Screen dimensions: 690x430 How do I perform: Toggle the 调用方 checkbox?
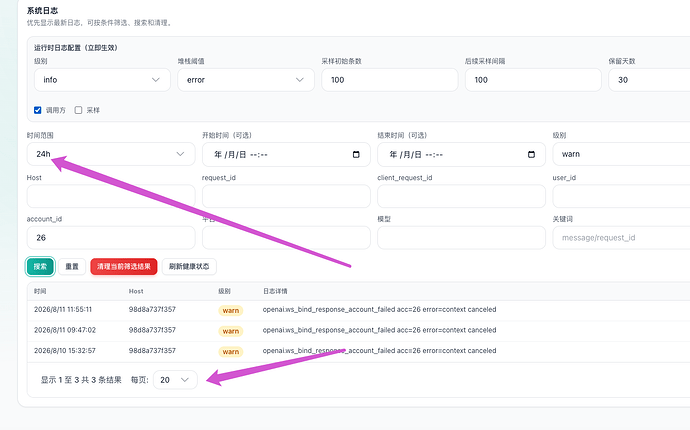pos(38,110)
